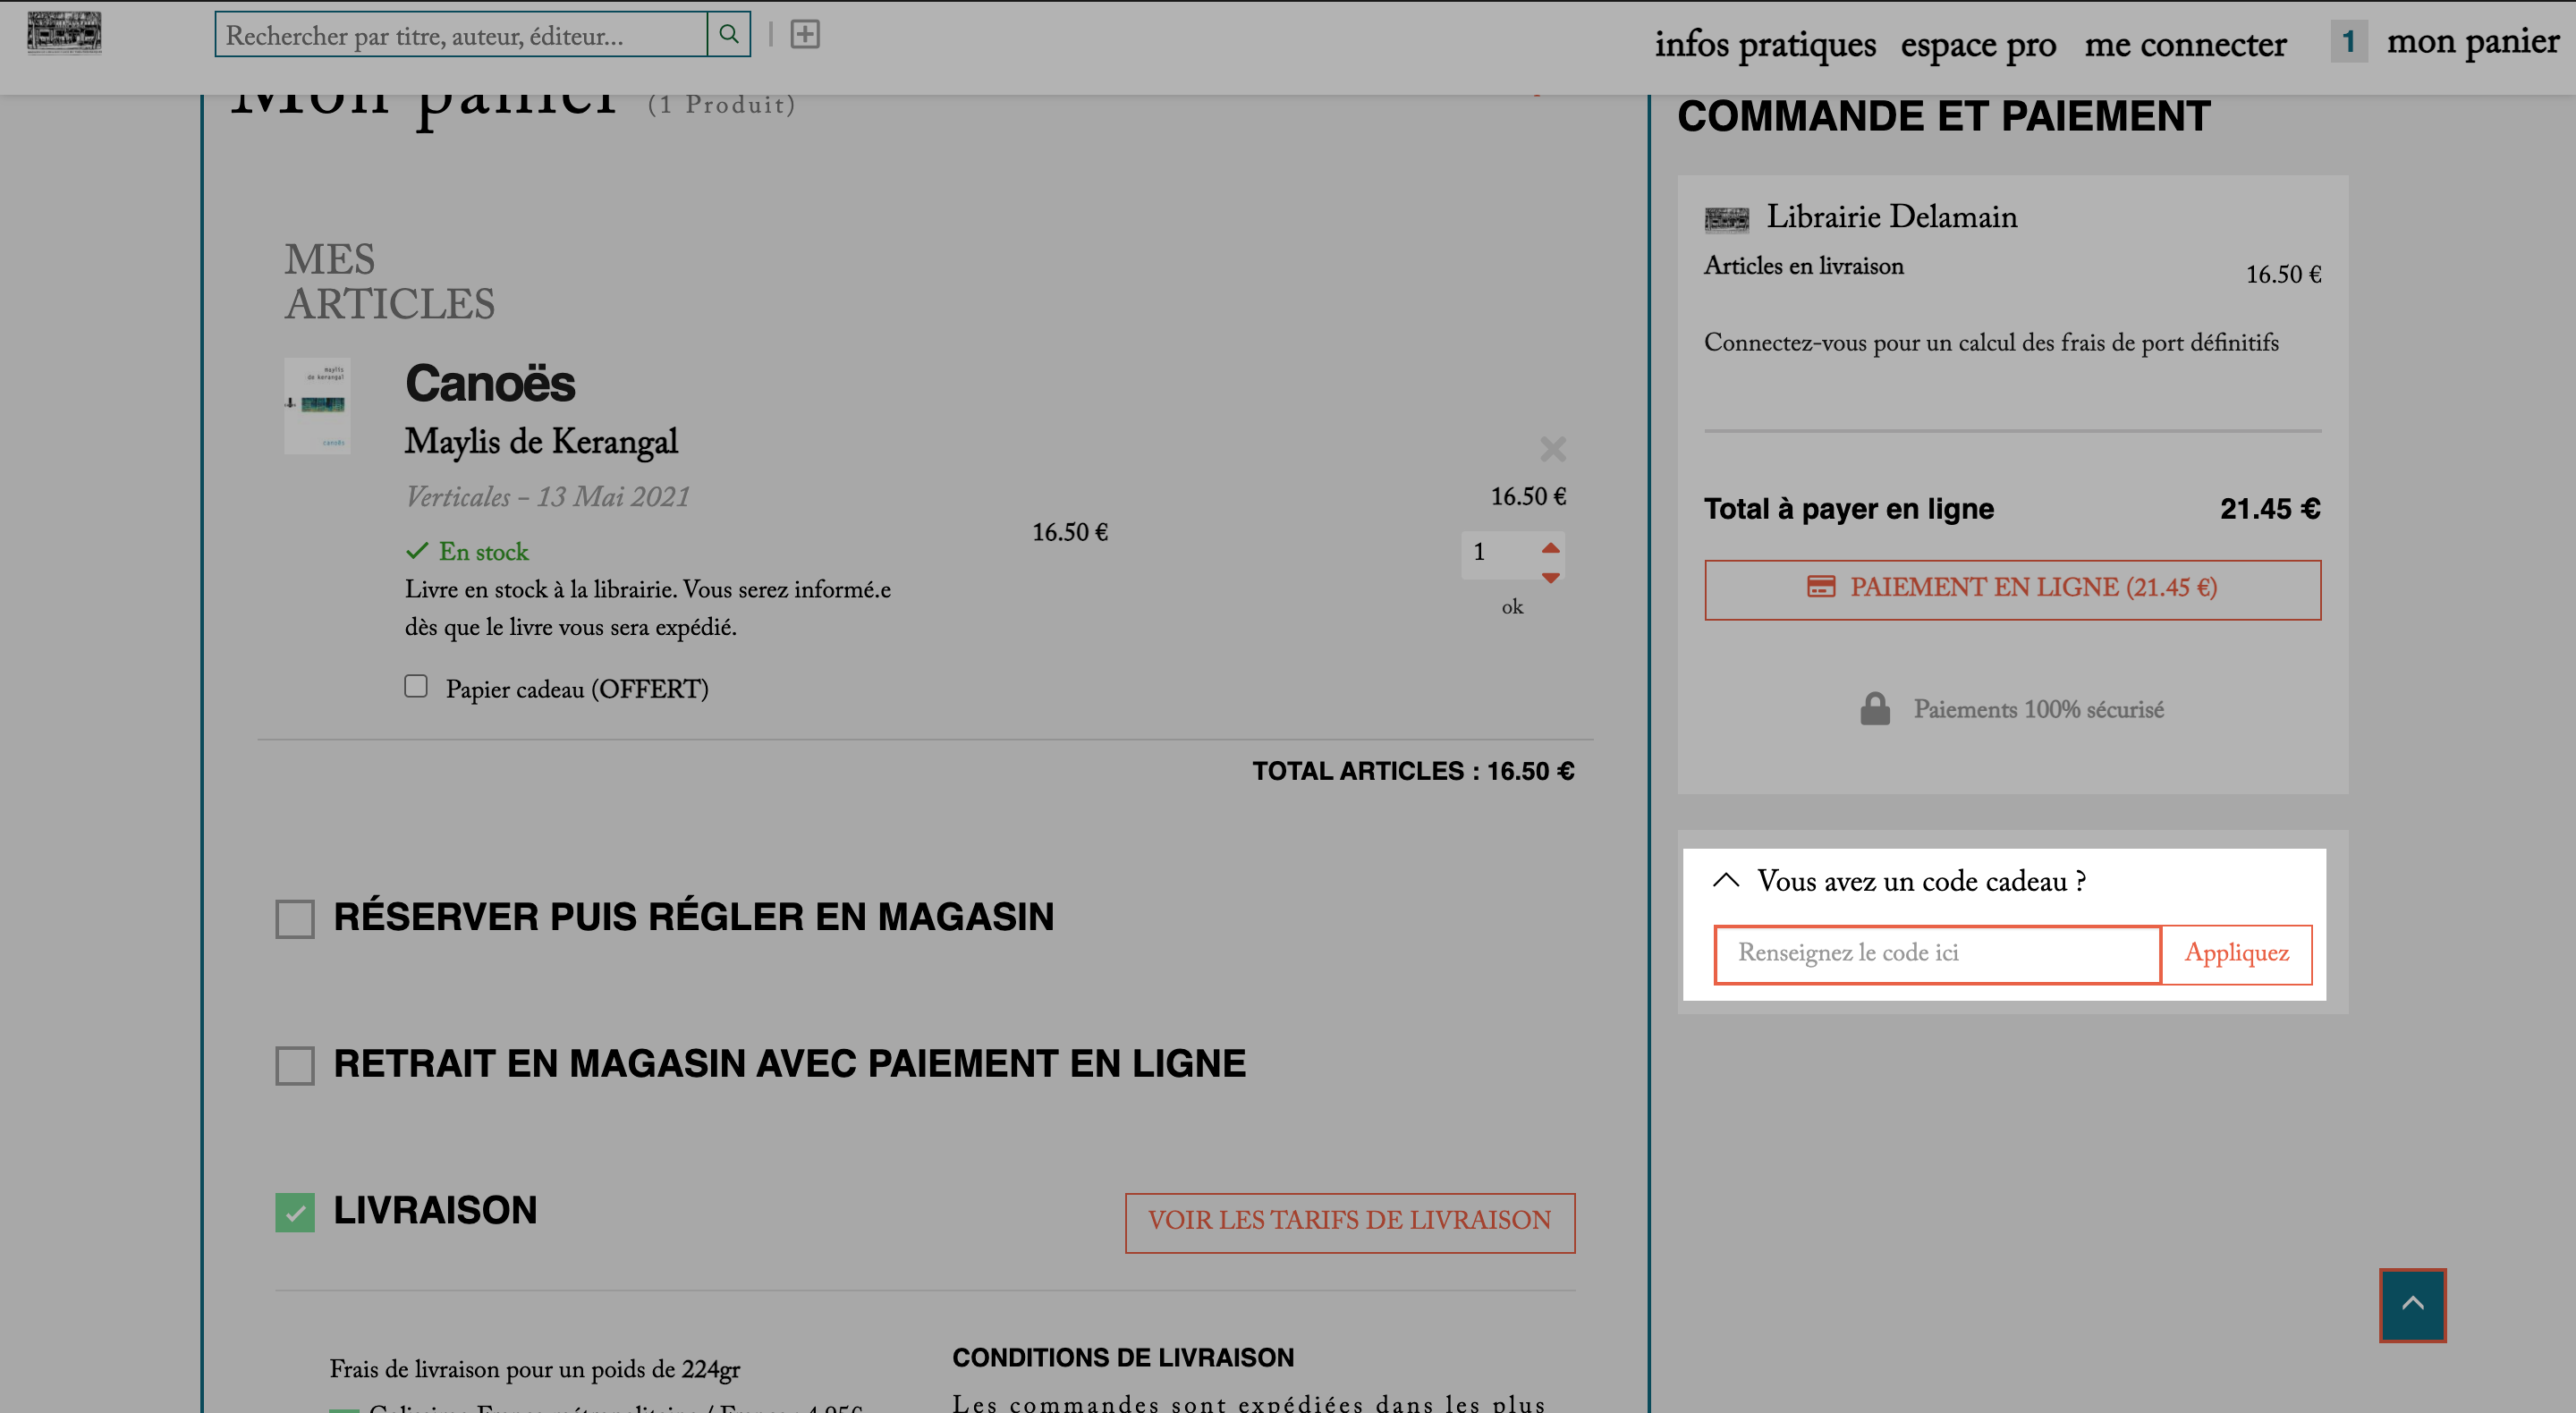The width and height of the screenshot is (2576, 1413).
Task: Remove Canoës from cart with X
Action: click(1552, 449)
